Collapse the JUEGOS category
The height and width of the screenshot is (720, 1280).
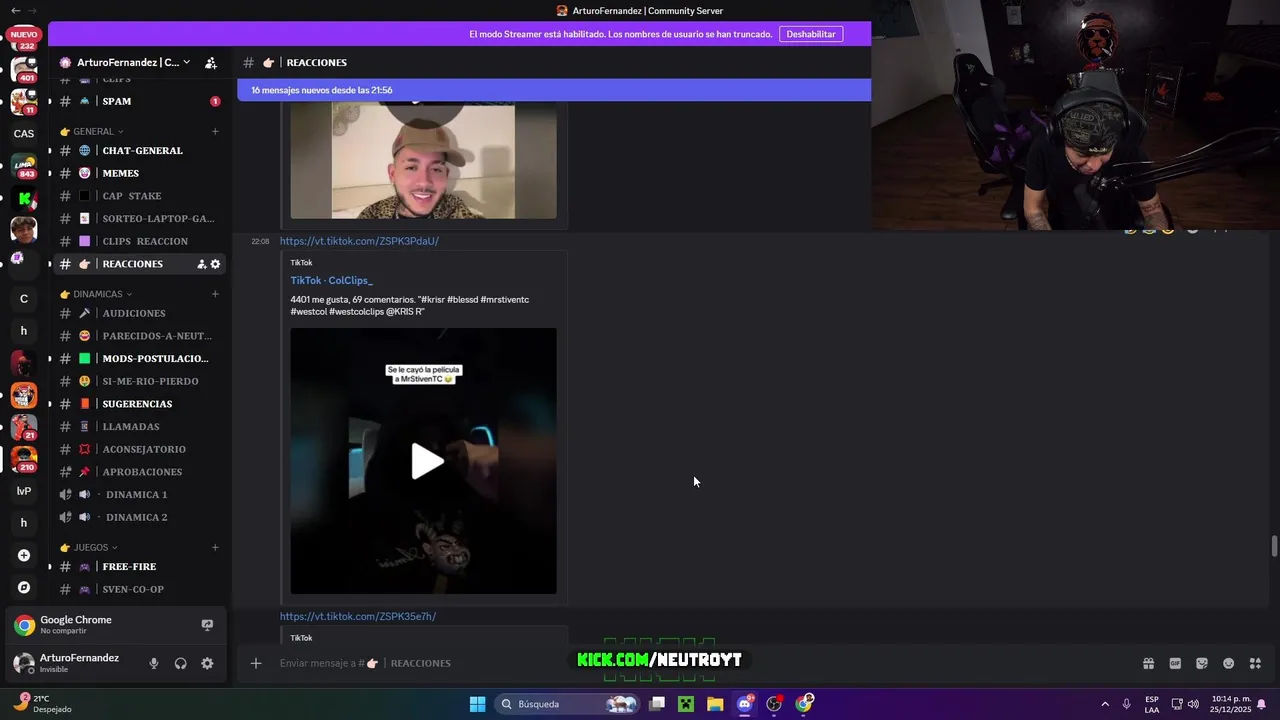(90, 547)
